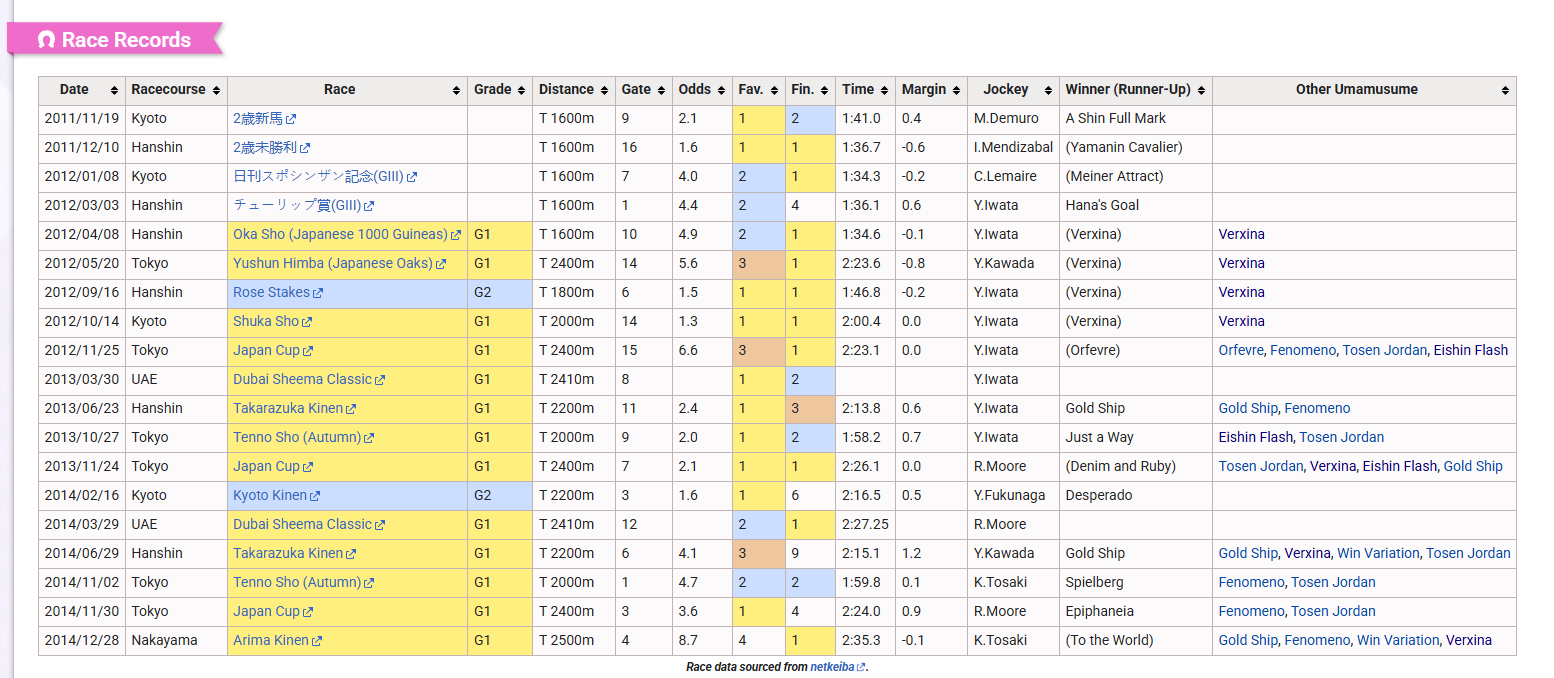
Task: Sort by Odds column sort arrows
Action: tap(722, 90)
